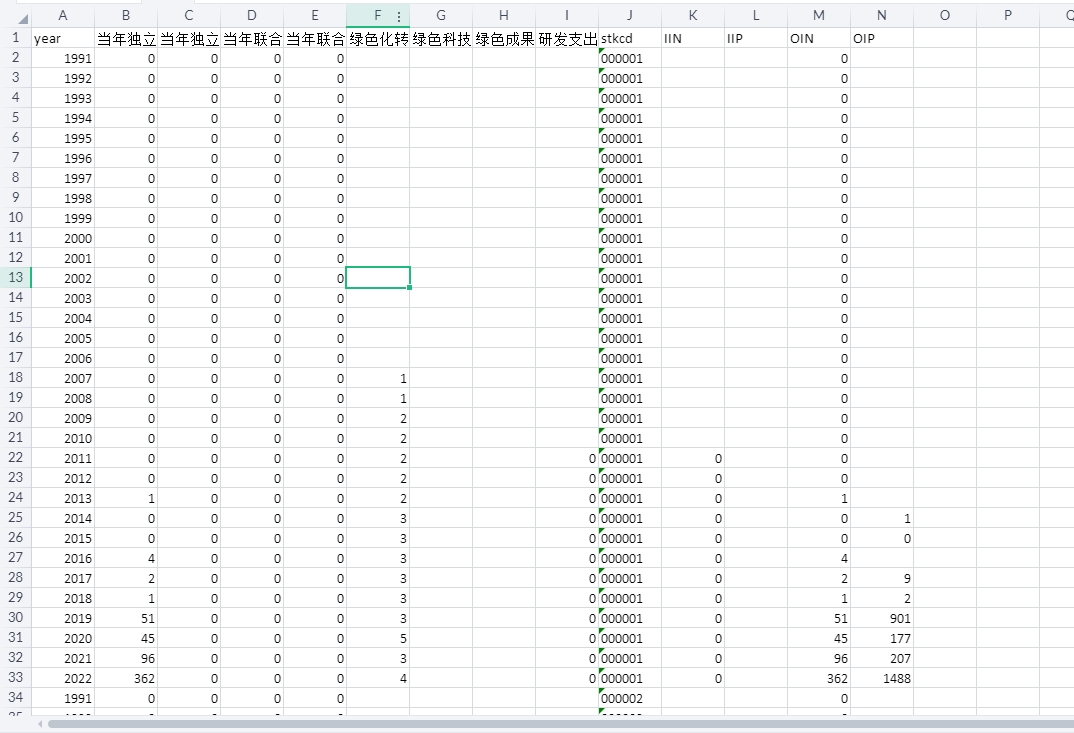Image resolution: width=1074 pixels, height=733 pixels.
Task: Select column N header
Action: 882,15
